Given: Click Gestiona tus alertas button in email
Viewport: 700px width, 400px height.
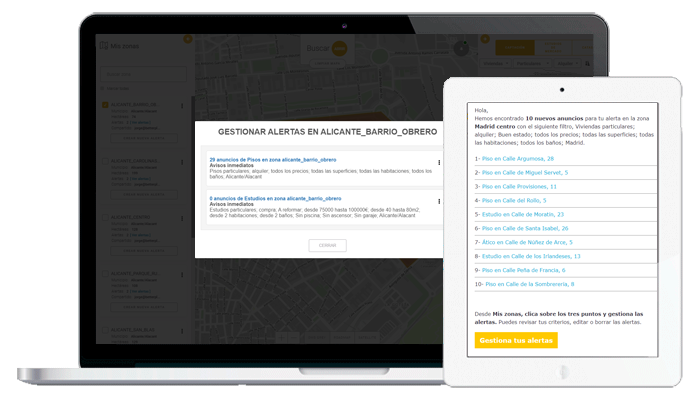Looking at the screenshot, I should (516, 340).
